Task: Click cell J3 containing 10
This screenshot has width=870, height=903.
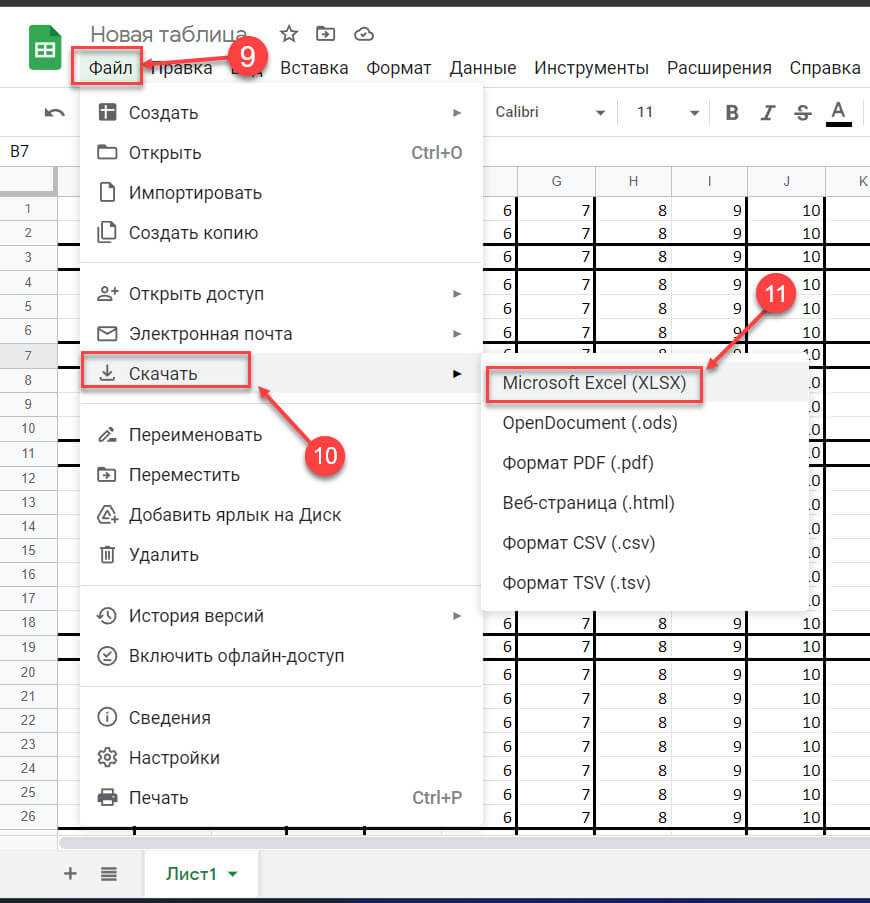Action: point(787,256)
